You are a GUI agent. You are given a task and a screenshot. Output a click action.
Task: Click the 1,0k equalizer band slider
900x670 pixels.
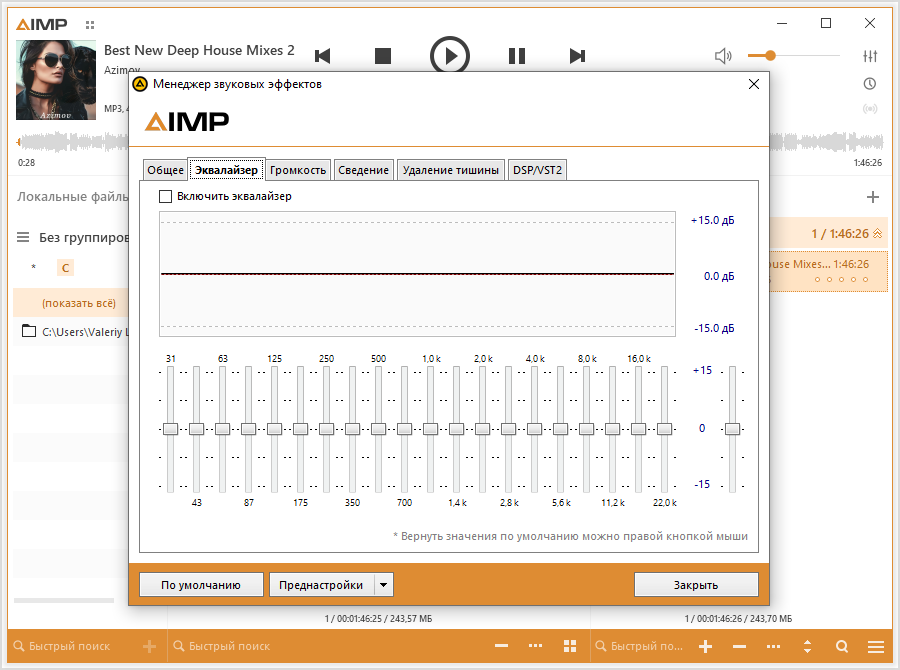(430, 429)
